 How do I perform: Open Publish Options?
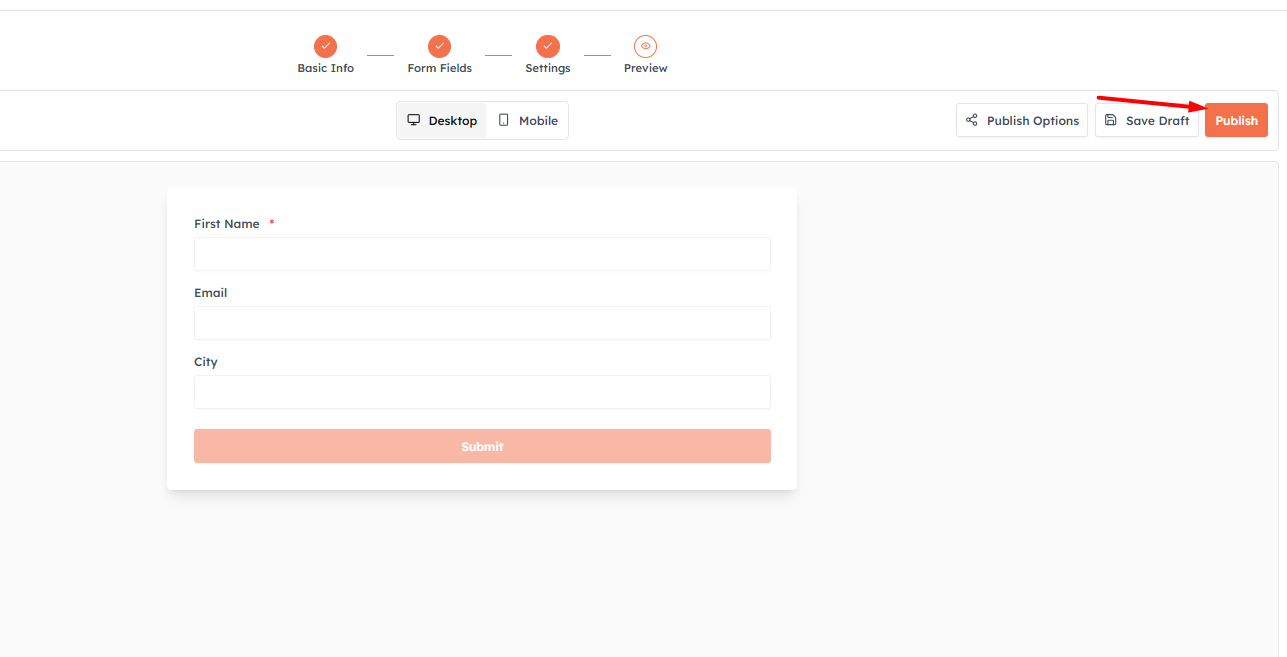click(1021, 120)
